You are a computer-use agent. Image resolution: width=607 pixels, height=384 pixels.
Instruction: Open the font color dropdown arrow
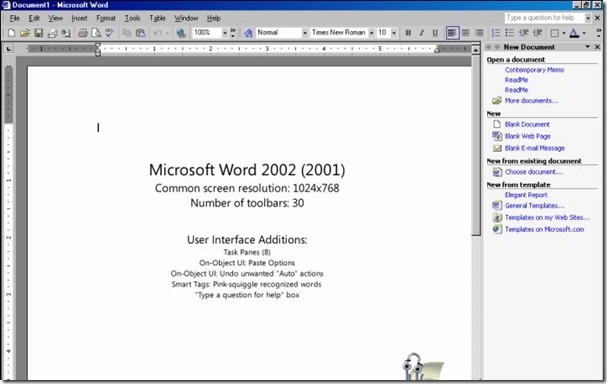click(x=584, y=33)
